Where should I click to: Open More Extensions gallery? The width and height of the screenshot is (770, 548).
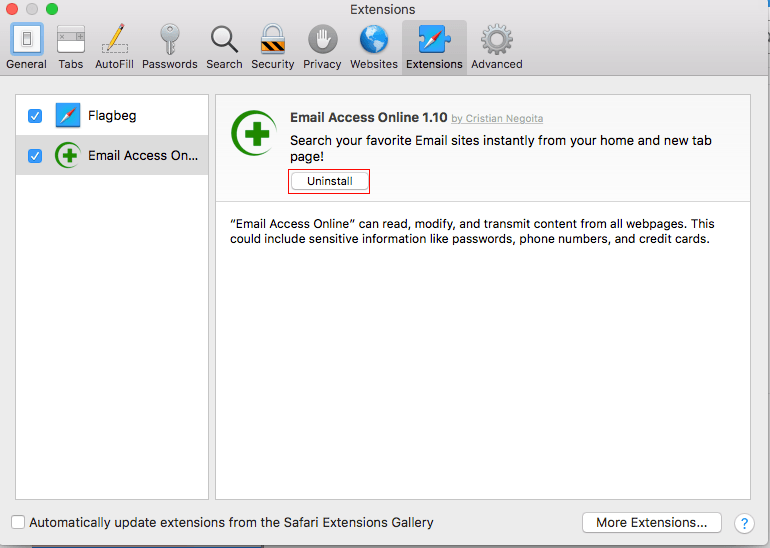[652, 522]
